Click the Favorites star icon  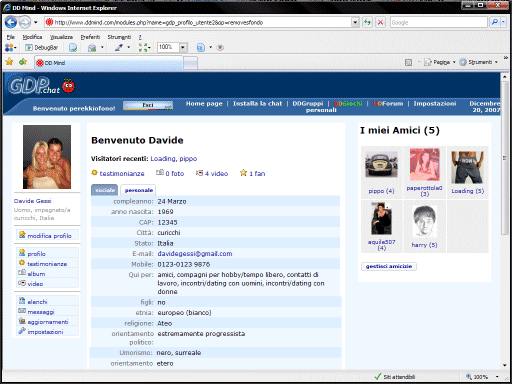click(x=9, y=62)
